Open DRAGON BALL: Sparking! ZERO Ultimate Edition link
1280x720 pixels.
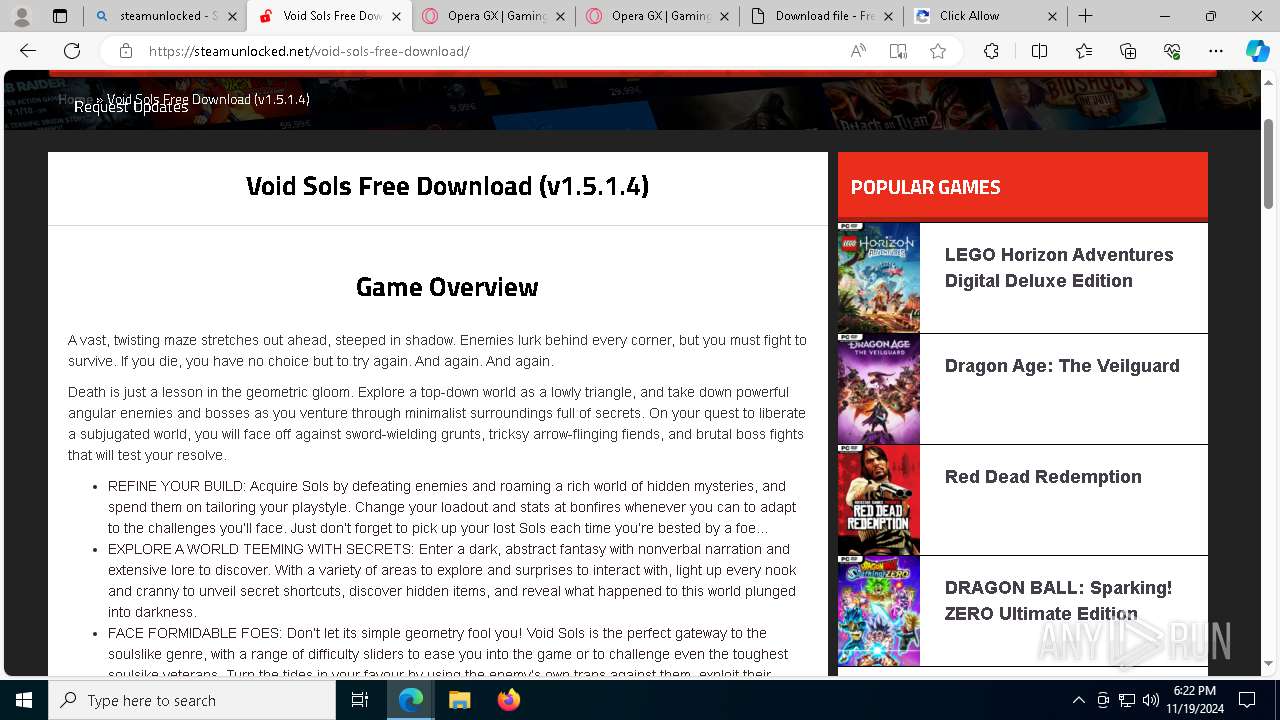coord(1058,601)
